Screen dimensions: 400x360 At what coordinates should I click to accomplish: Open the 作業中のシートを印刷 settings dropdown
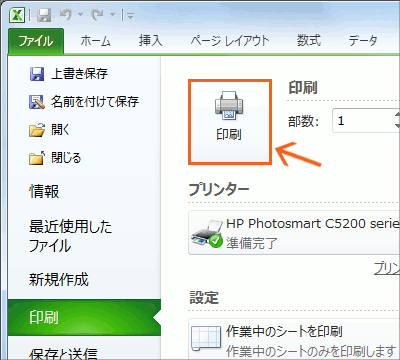point(294,339)
